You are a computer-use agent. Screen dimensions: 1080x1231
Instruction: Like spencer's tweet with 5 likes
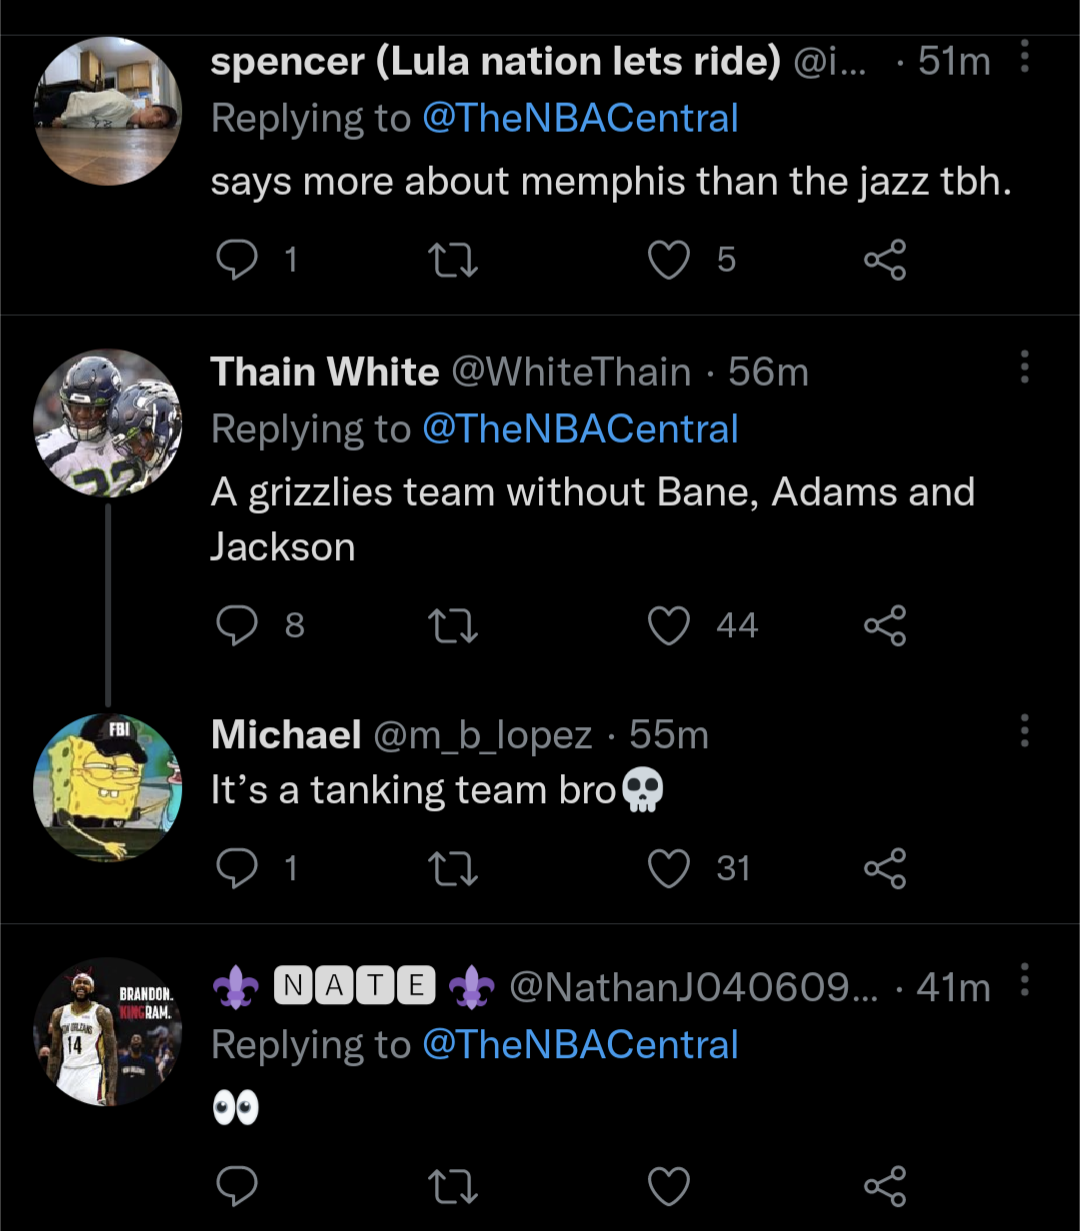click(669, 260)
